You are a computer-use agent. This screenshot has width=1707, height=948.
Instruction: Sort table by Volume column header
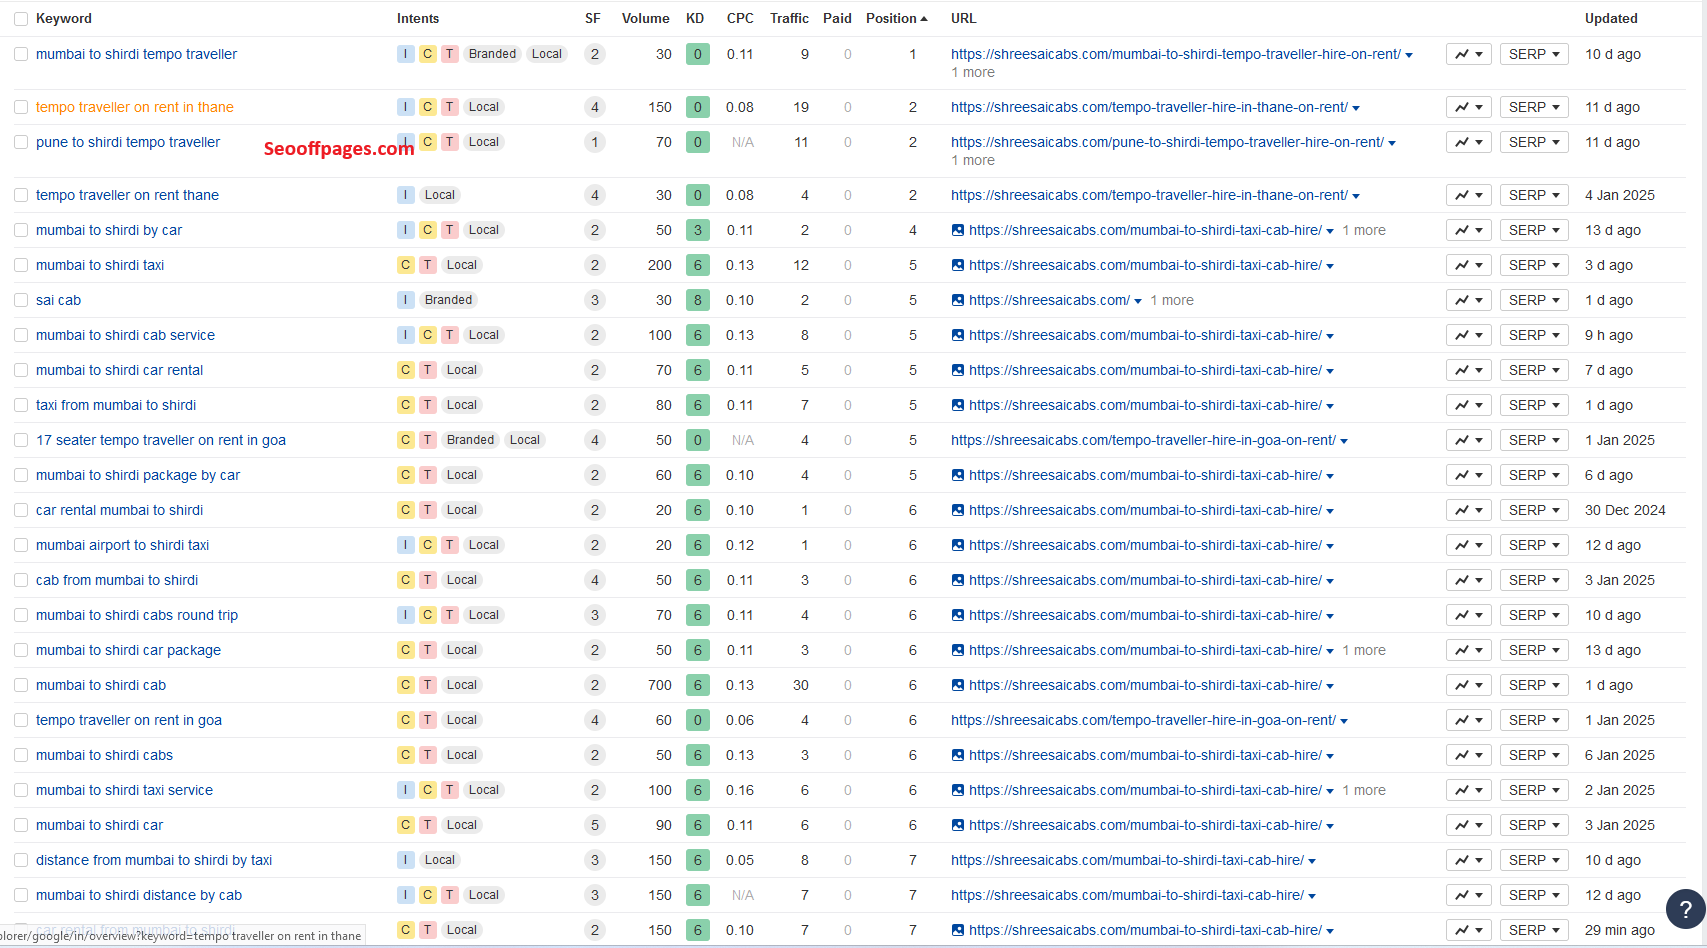(x=645, y=18)
